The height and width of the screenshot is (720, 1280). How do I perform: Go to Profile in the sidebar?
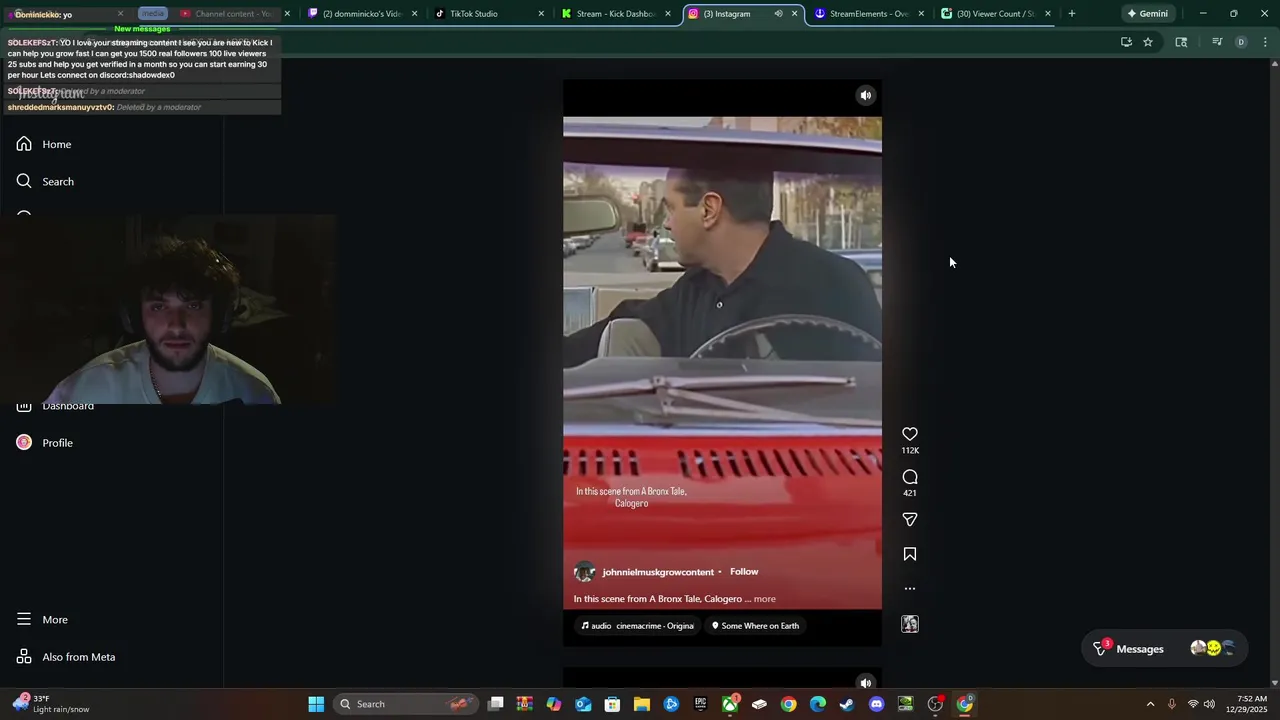click(45, 442)
